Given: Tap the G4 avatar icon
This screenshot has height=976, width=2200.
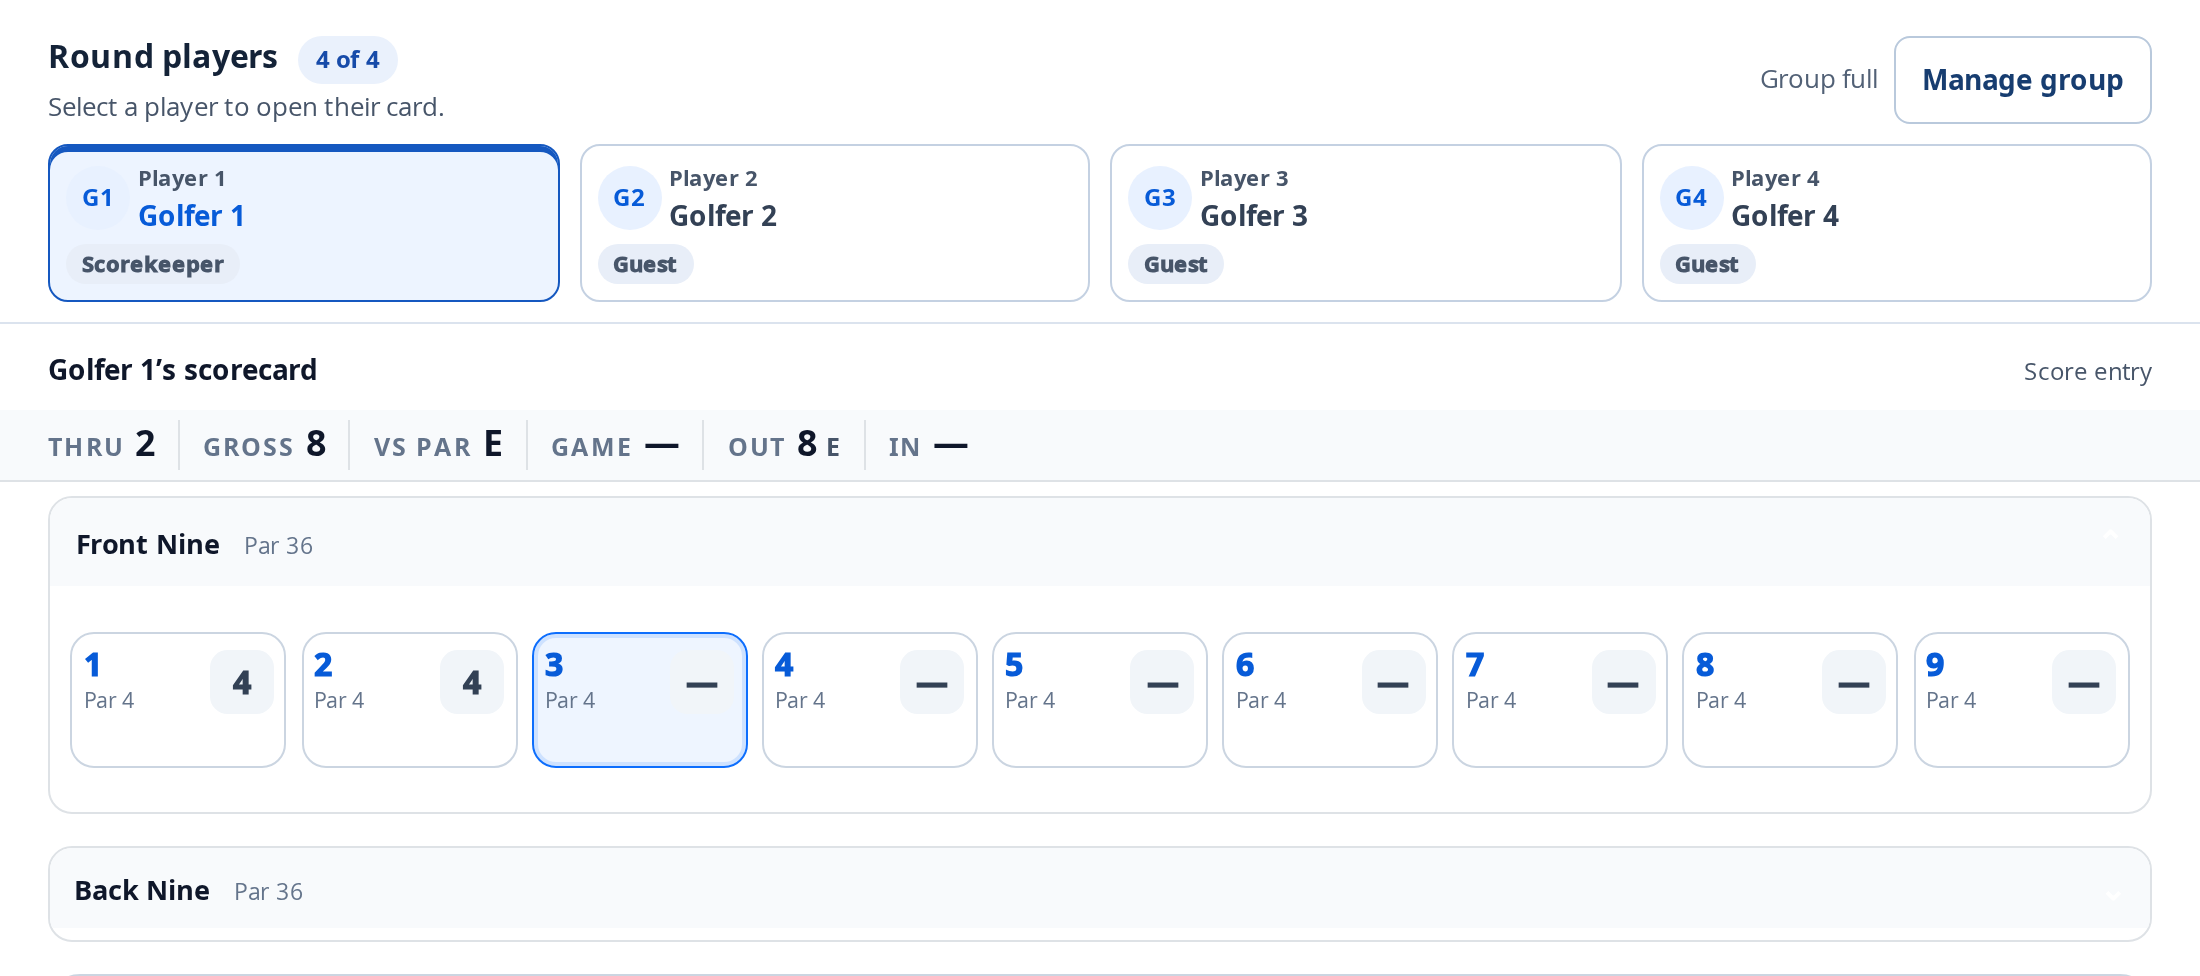Looking at the screenshot, I should [1691, 198].
